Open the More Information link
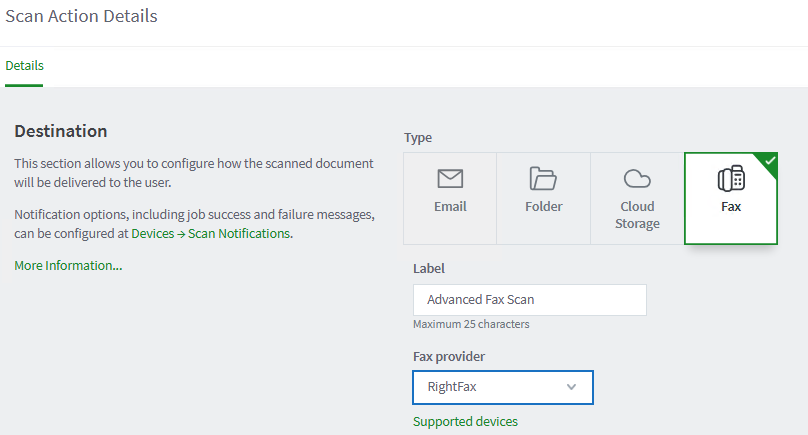 click(68, 266)
